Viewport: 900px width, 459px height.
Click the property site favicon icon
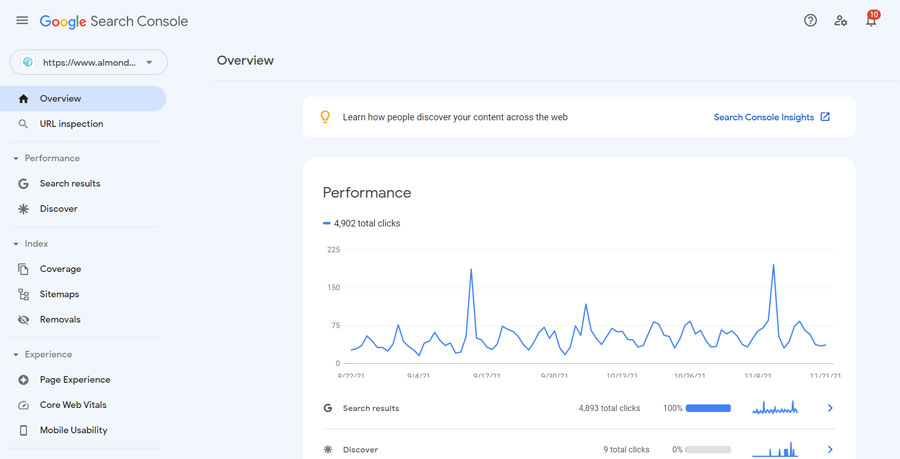(28, 62)
